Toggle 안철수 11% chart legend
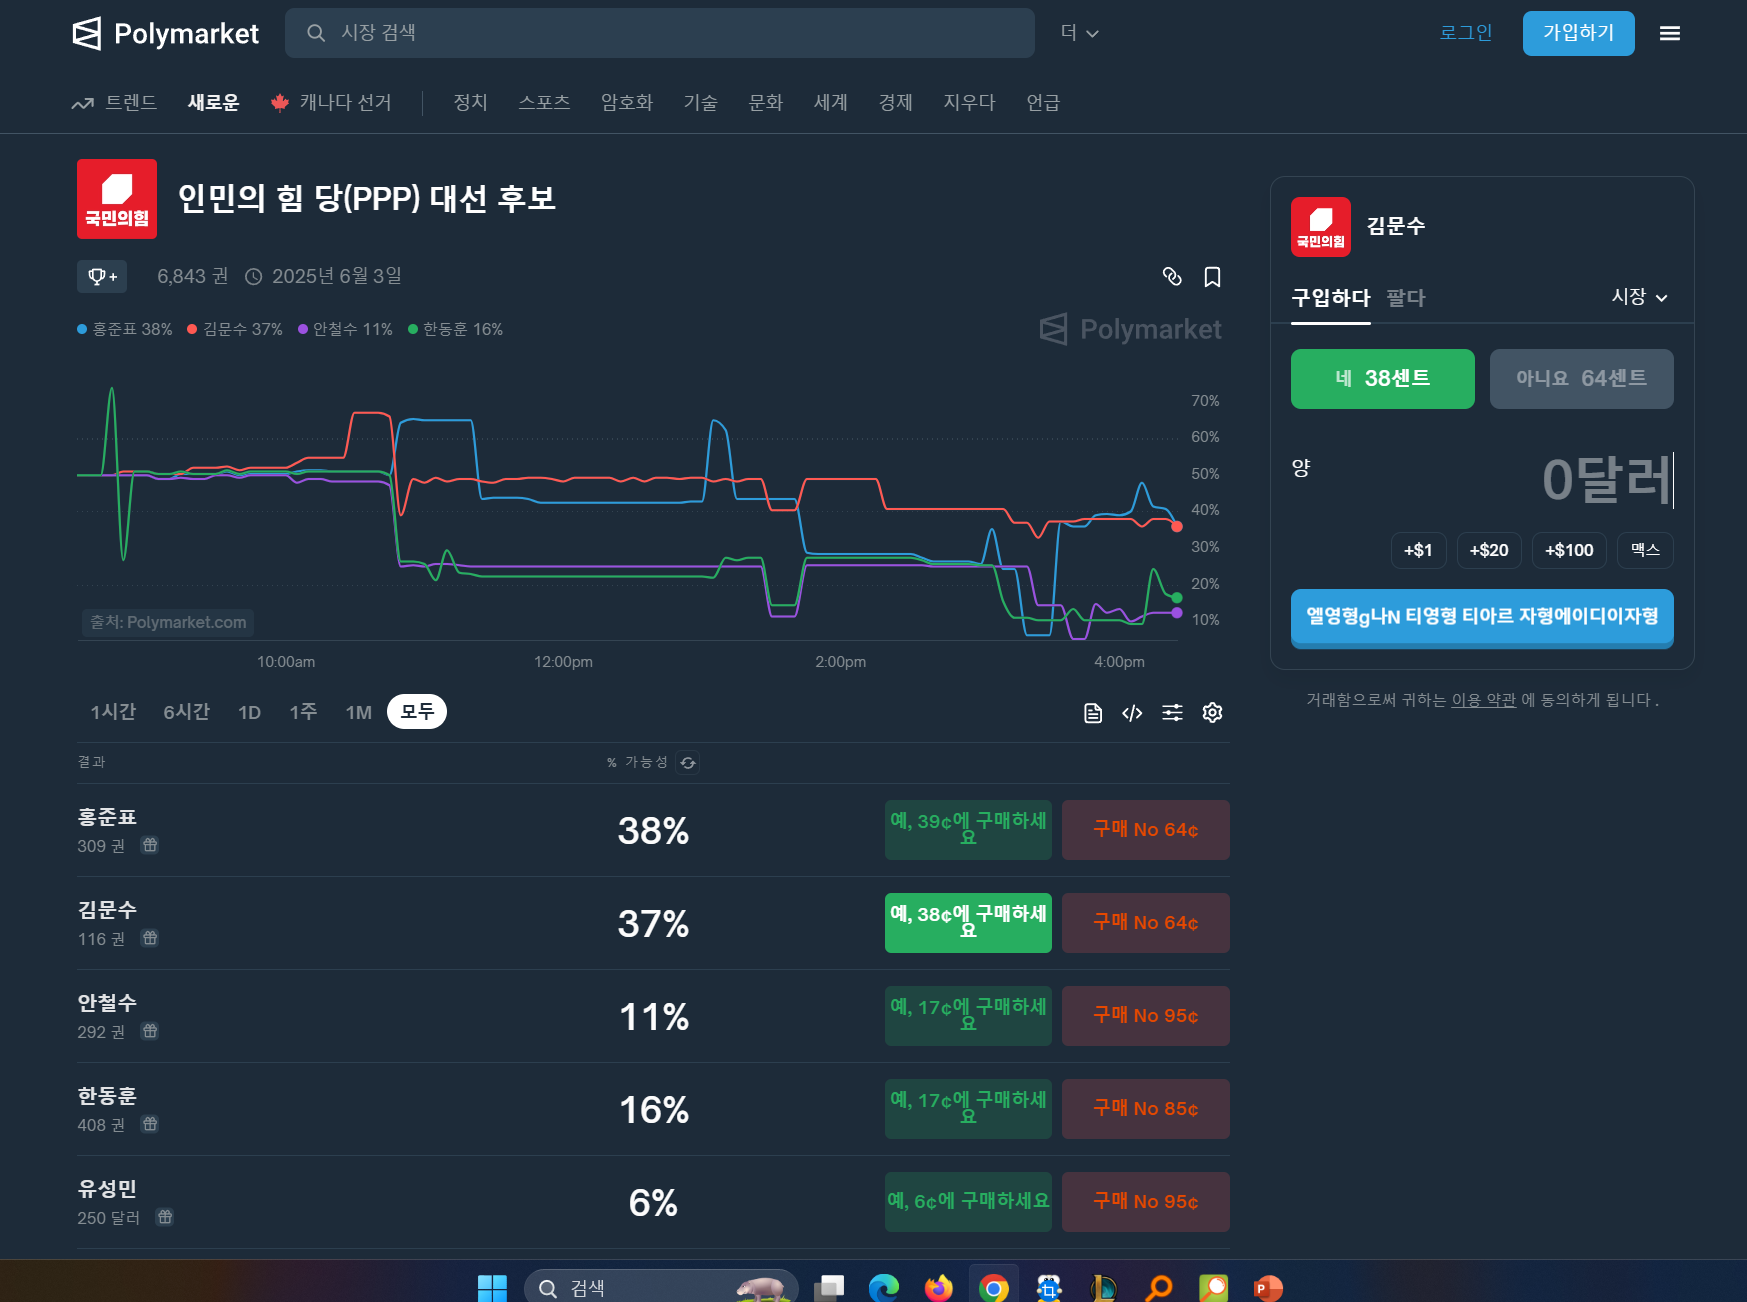1747x1302 pixels. 345,329
